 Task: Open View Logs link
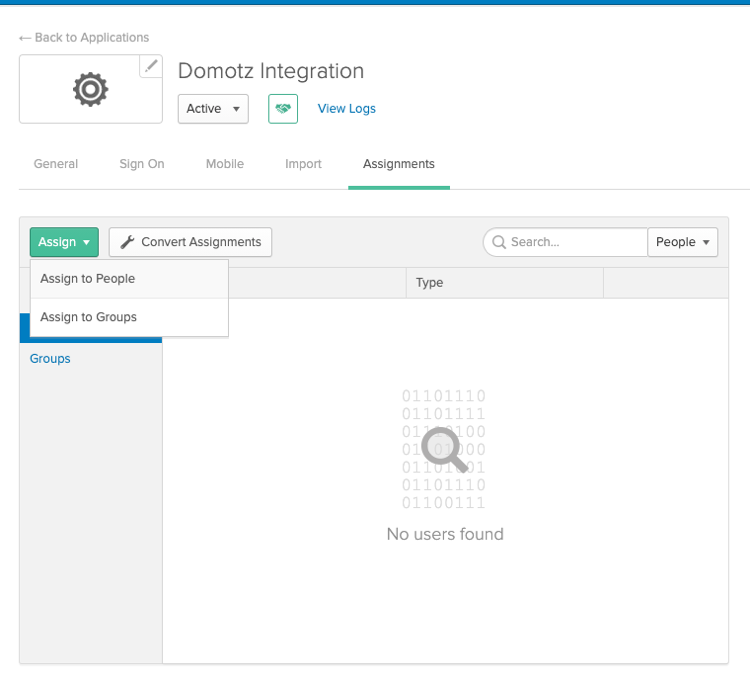click(x=347, y=109)
